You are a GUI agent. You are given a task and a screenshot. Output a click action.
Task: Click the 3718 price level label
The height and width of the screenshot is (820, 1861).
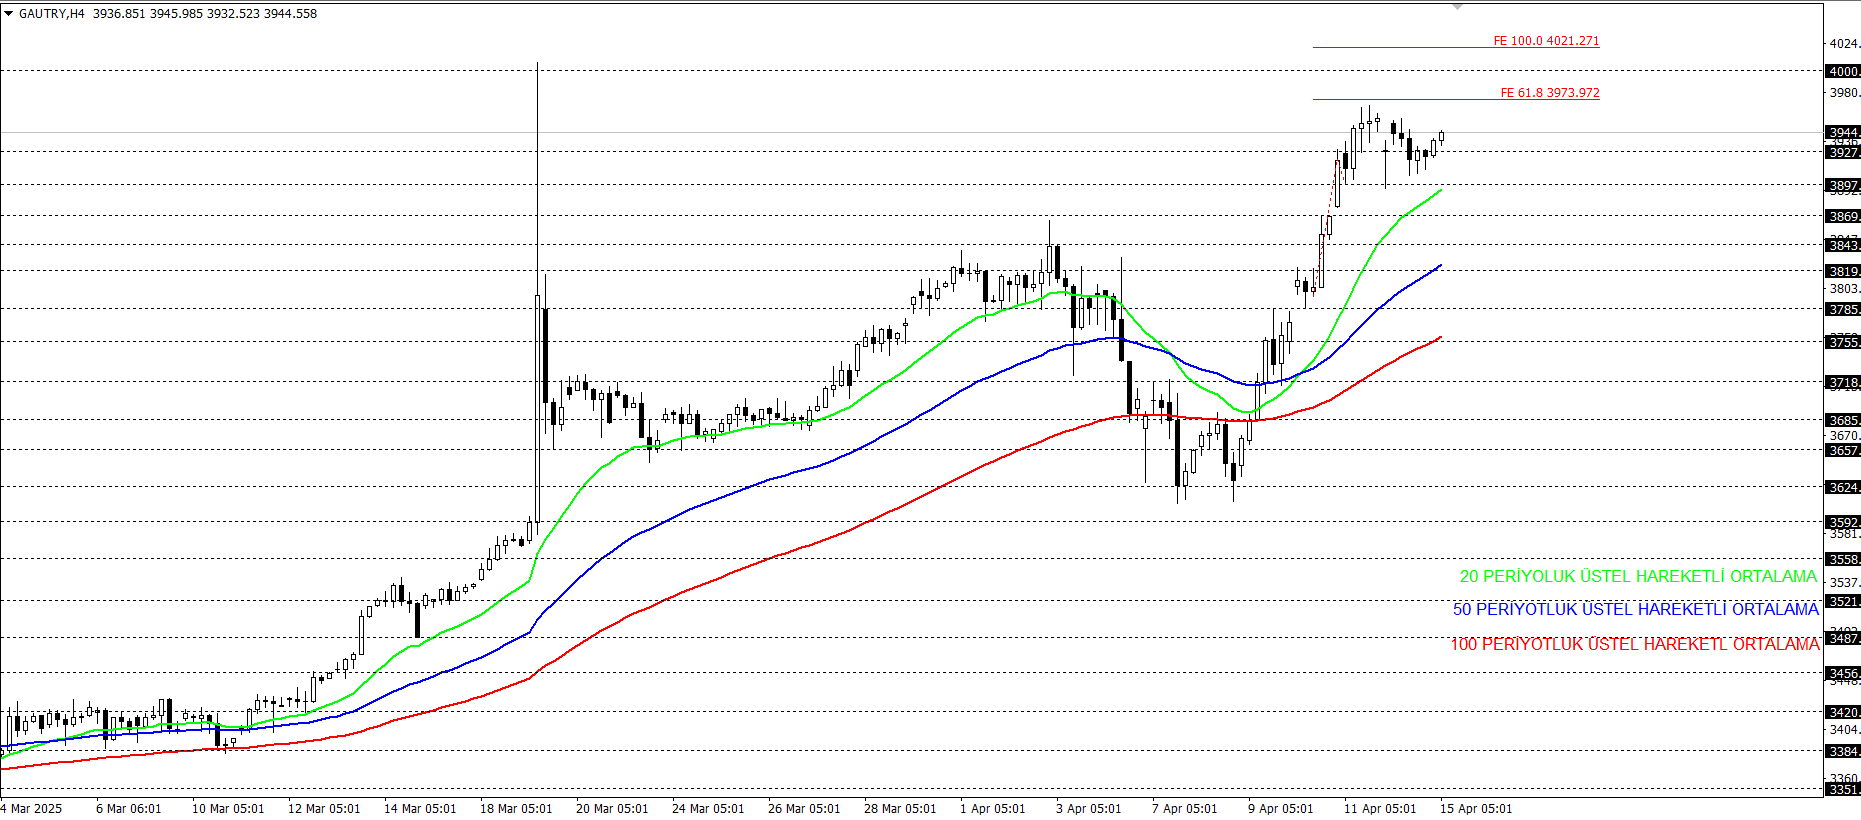coord(1843,382)
